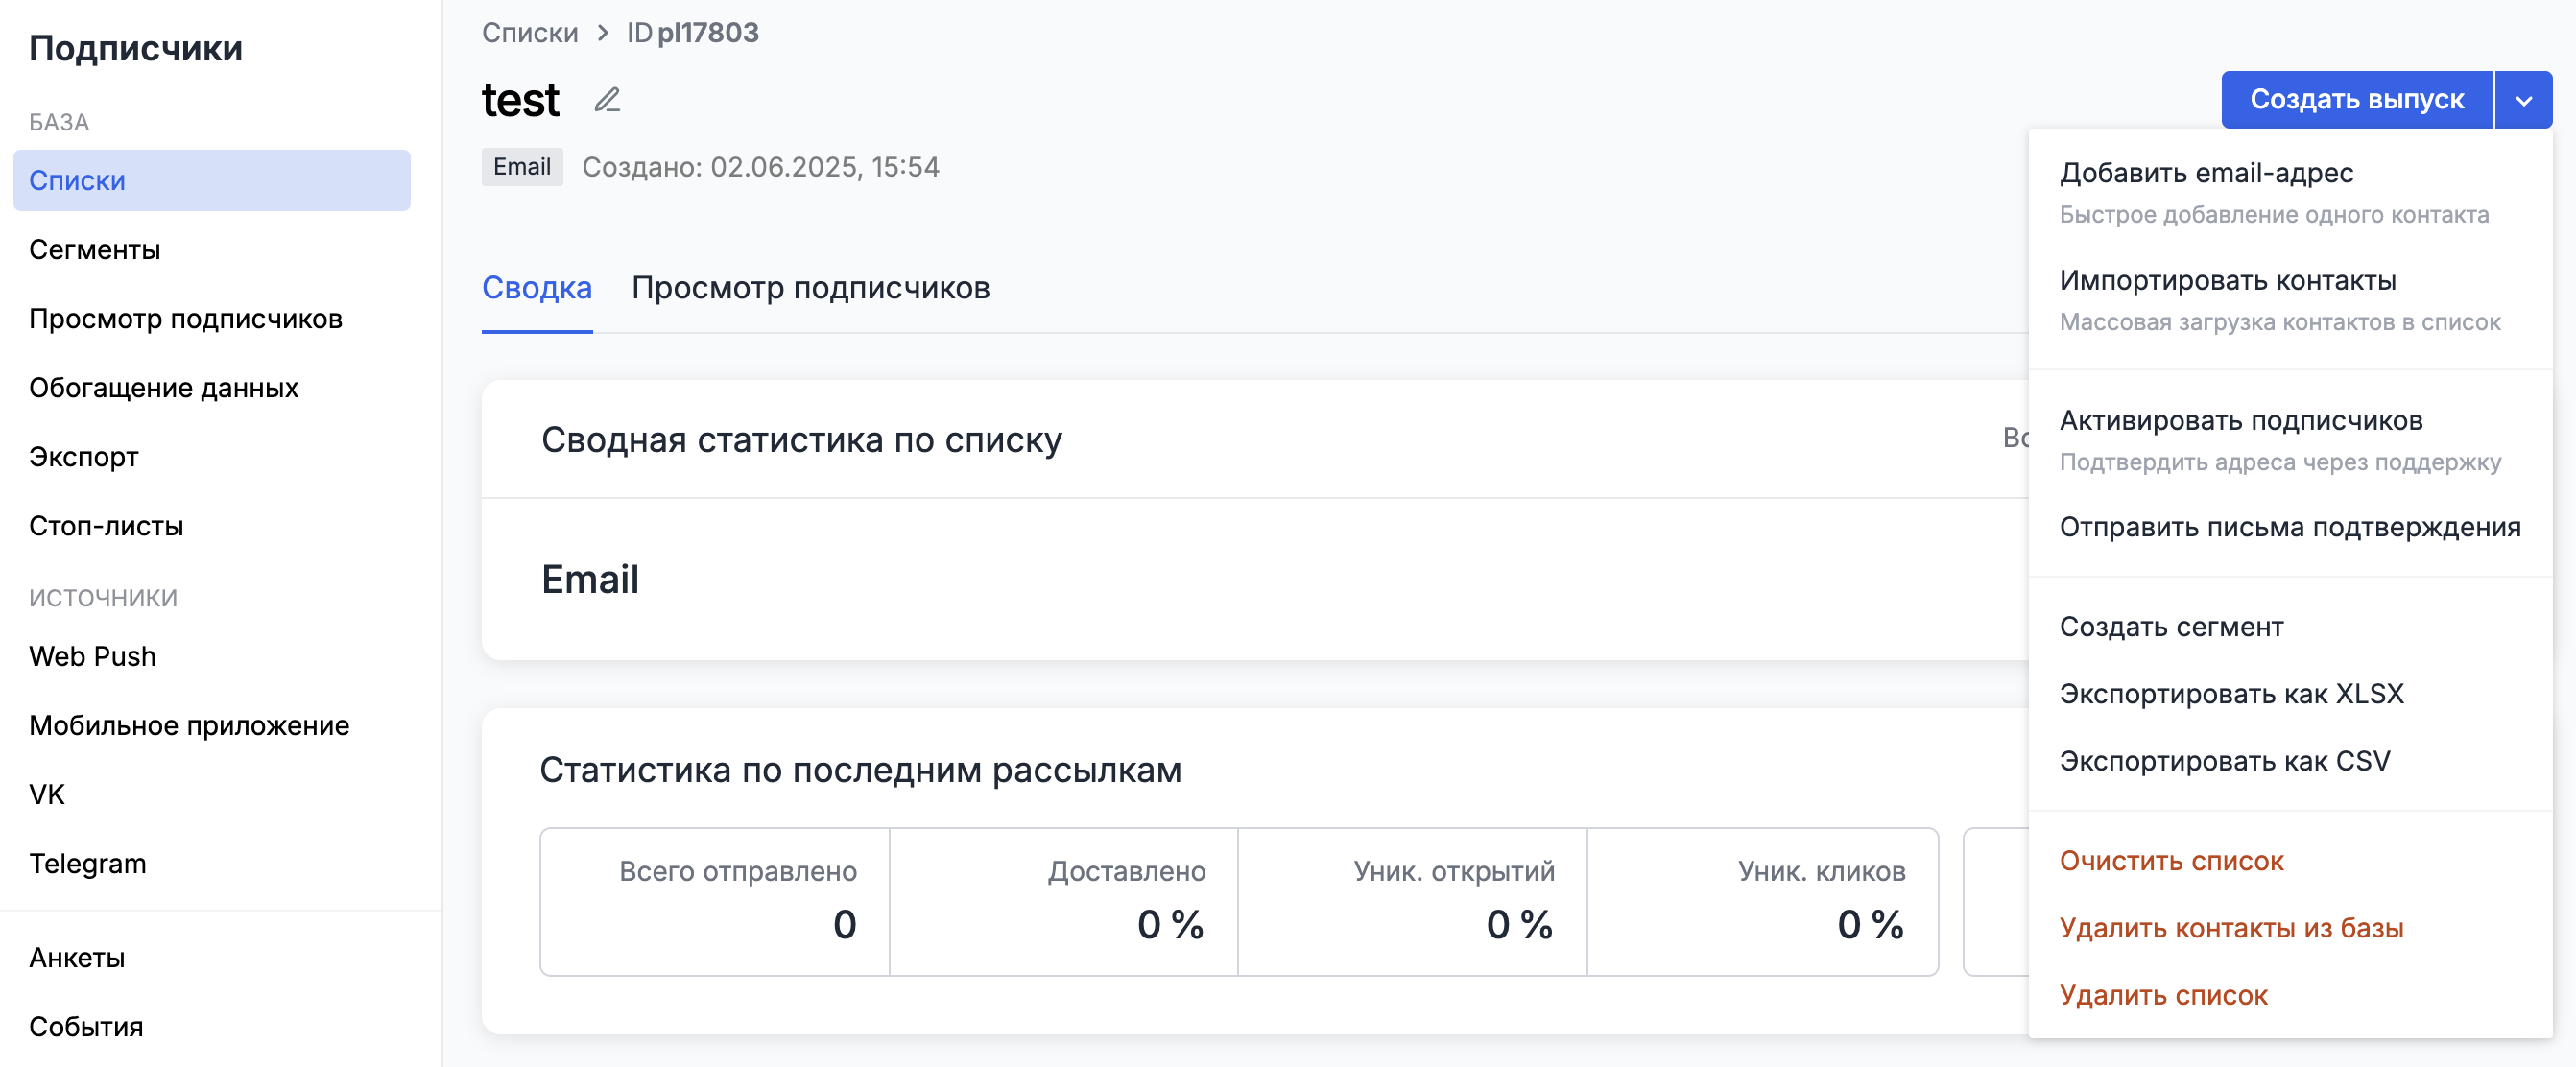Screen dimensions: 2576x1067
Task: Select Импортировать контакты menu item
Action: [x=2227, y=281]
